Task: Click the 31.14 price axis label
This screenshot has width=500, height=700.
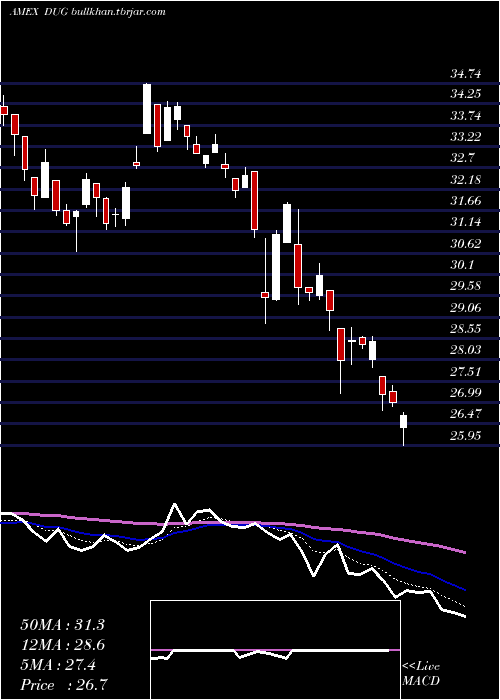Action: pos(465,222)
